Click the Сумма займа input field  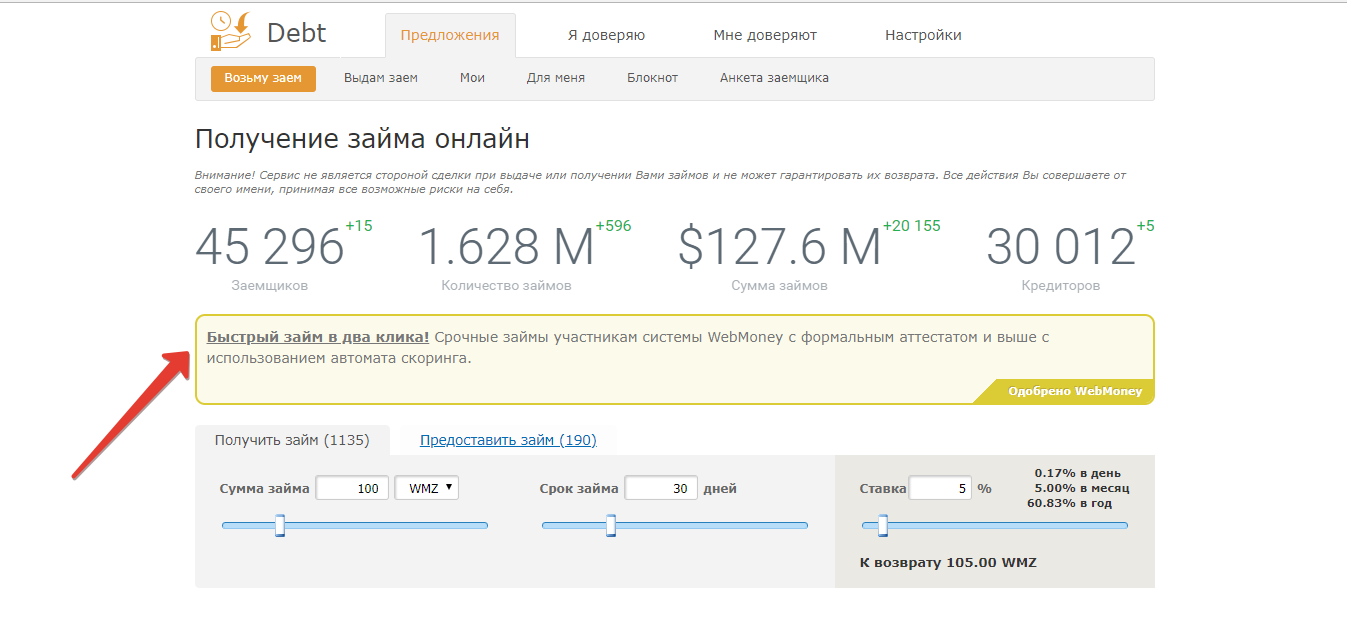pyautogui.click(x=353, y=488)
